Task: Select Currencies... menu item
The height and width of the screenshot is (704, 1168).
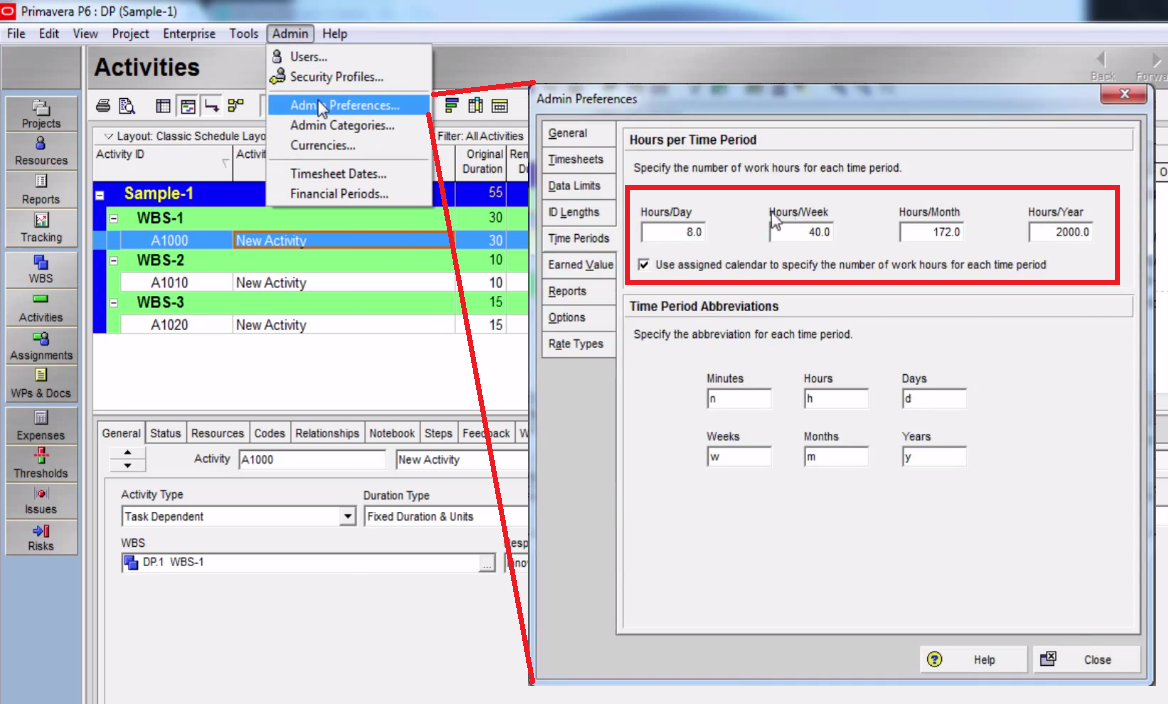Action: pos(323,145)
